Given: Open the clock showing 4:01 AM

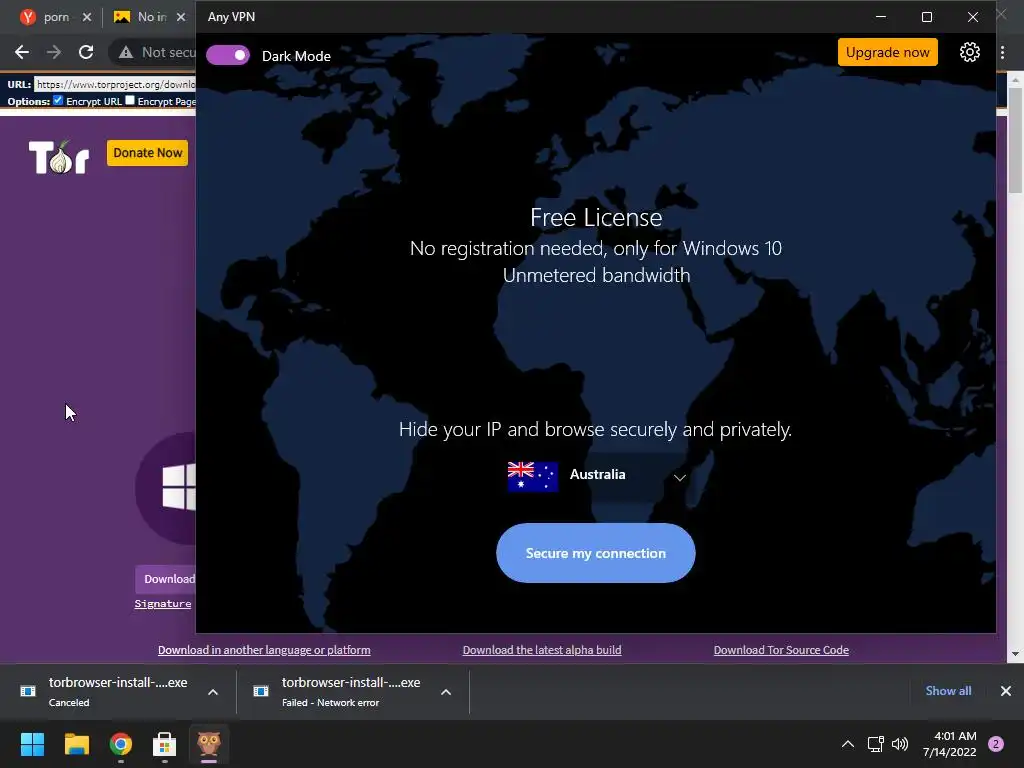Looking at the screenshot, I should [950, 744].
